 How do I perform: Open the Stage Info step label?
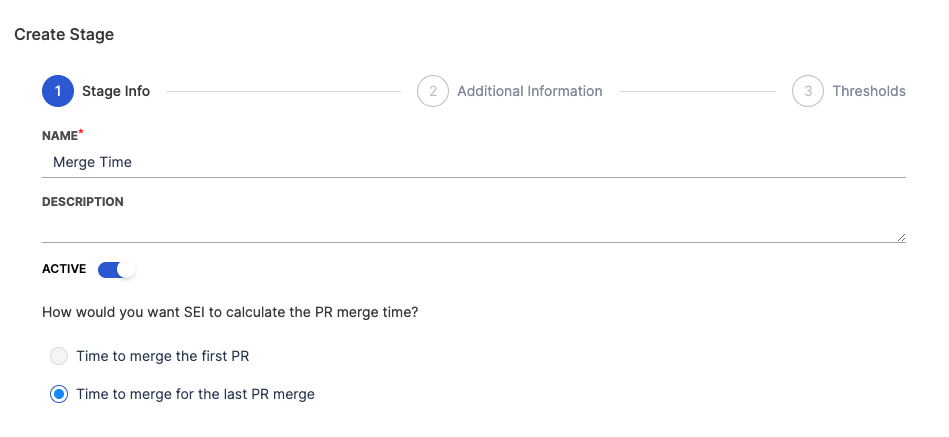pyautogui.click(x=116, y=91)
